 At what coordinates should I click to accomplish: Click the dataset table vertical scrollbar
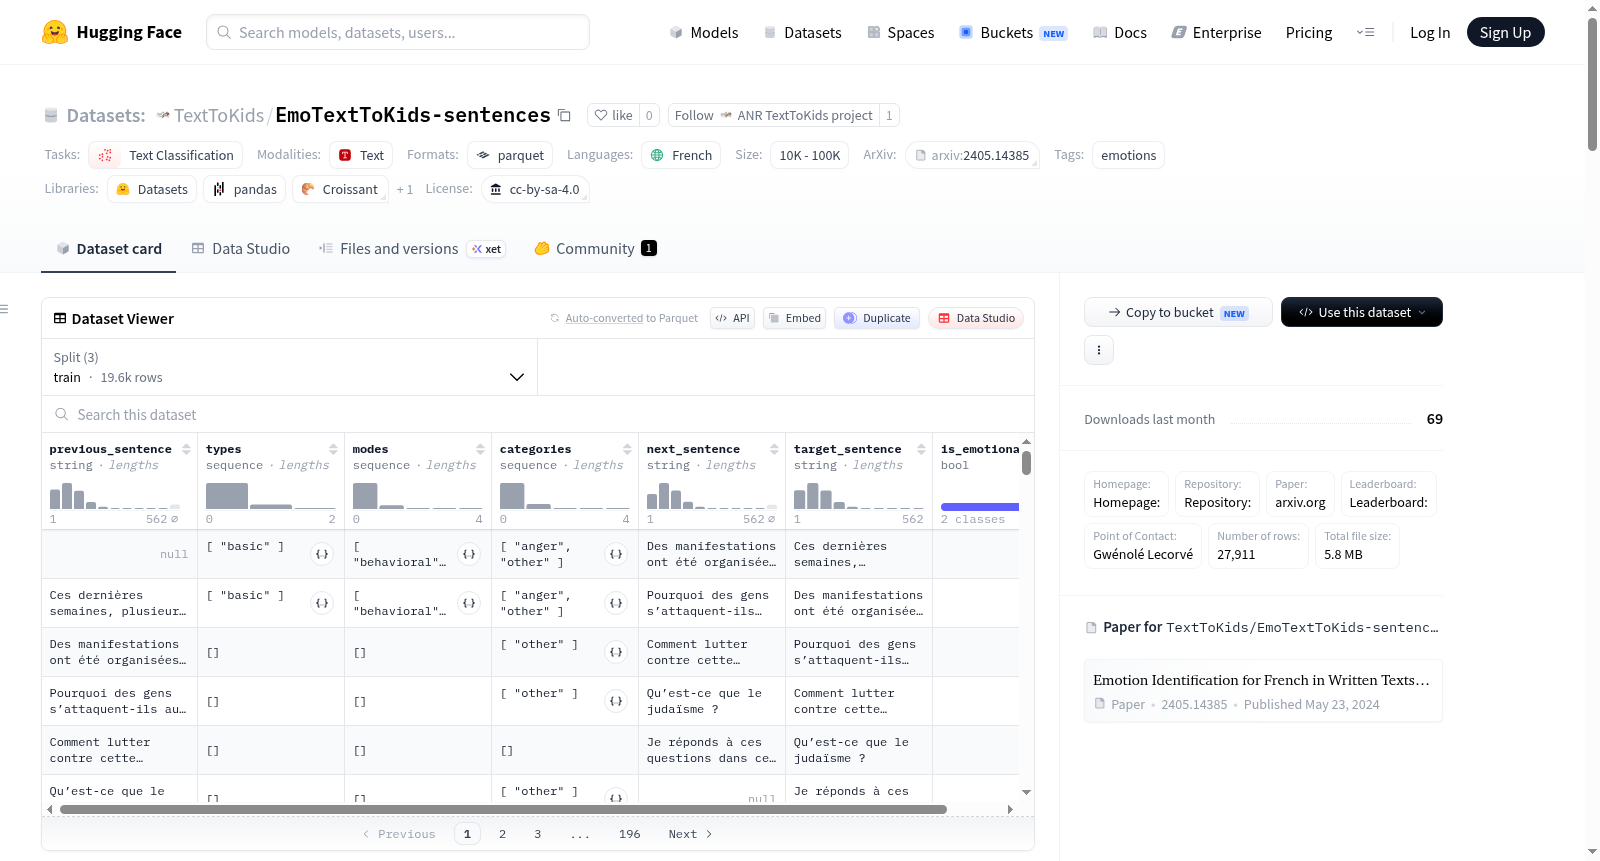[1026, 463]
